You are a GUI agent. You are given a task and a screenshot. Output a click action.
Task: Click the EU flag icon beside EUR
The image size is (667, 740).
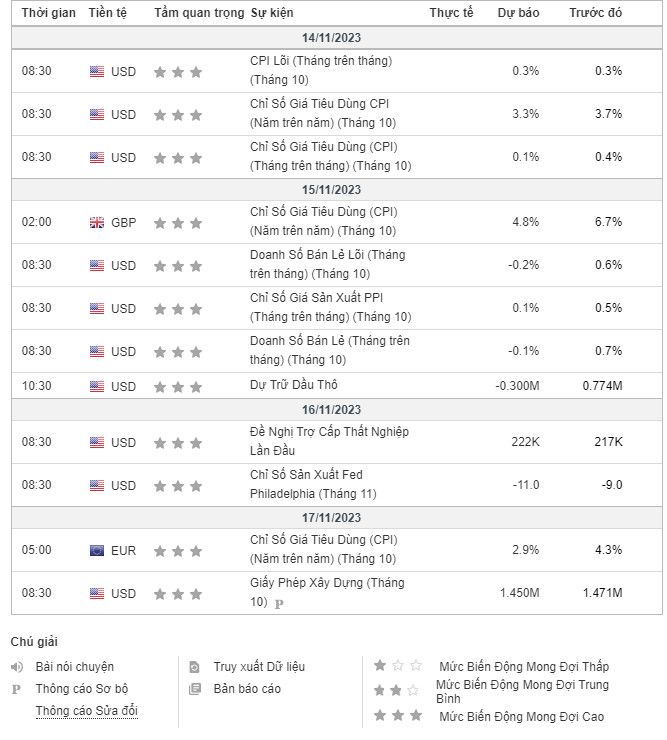(x=97, y=550)
